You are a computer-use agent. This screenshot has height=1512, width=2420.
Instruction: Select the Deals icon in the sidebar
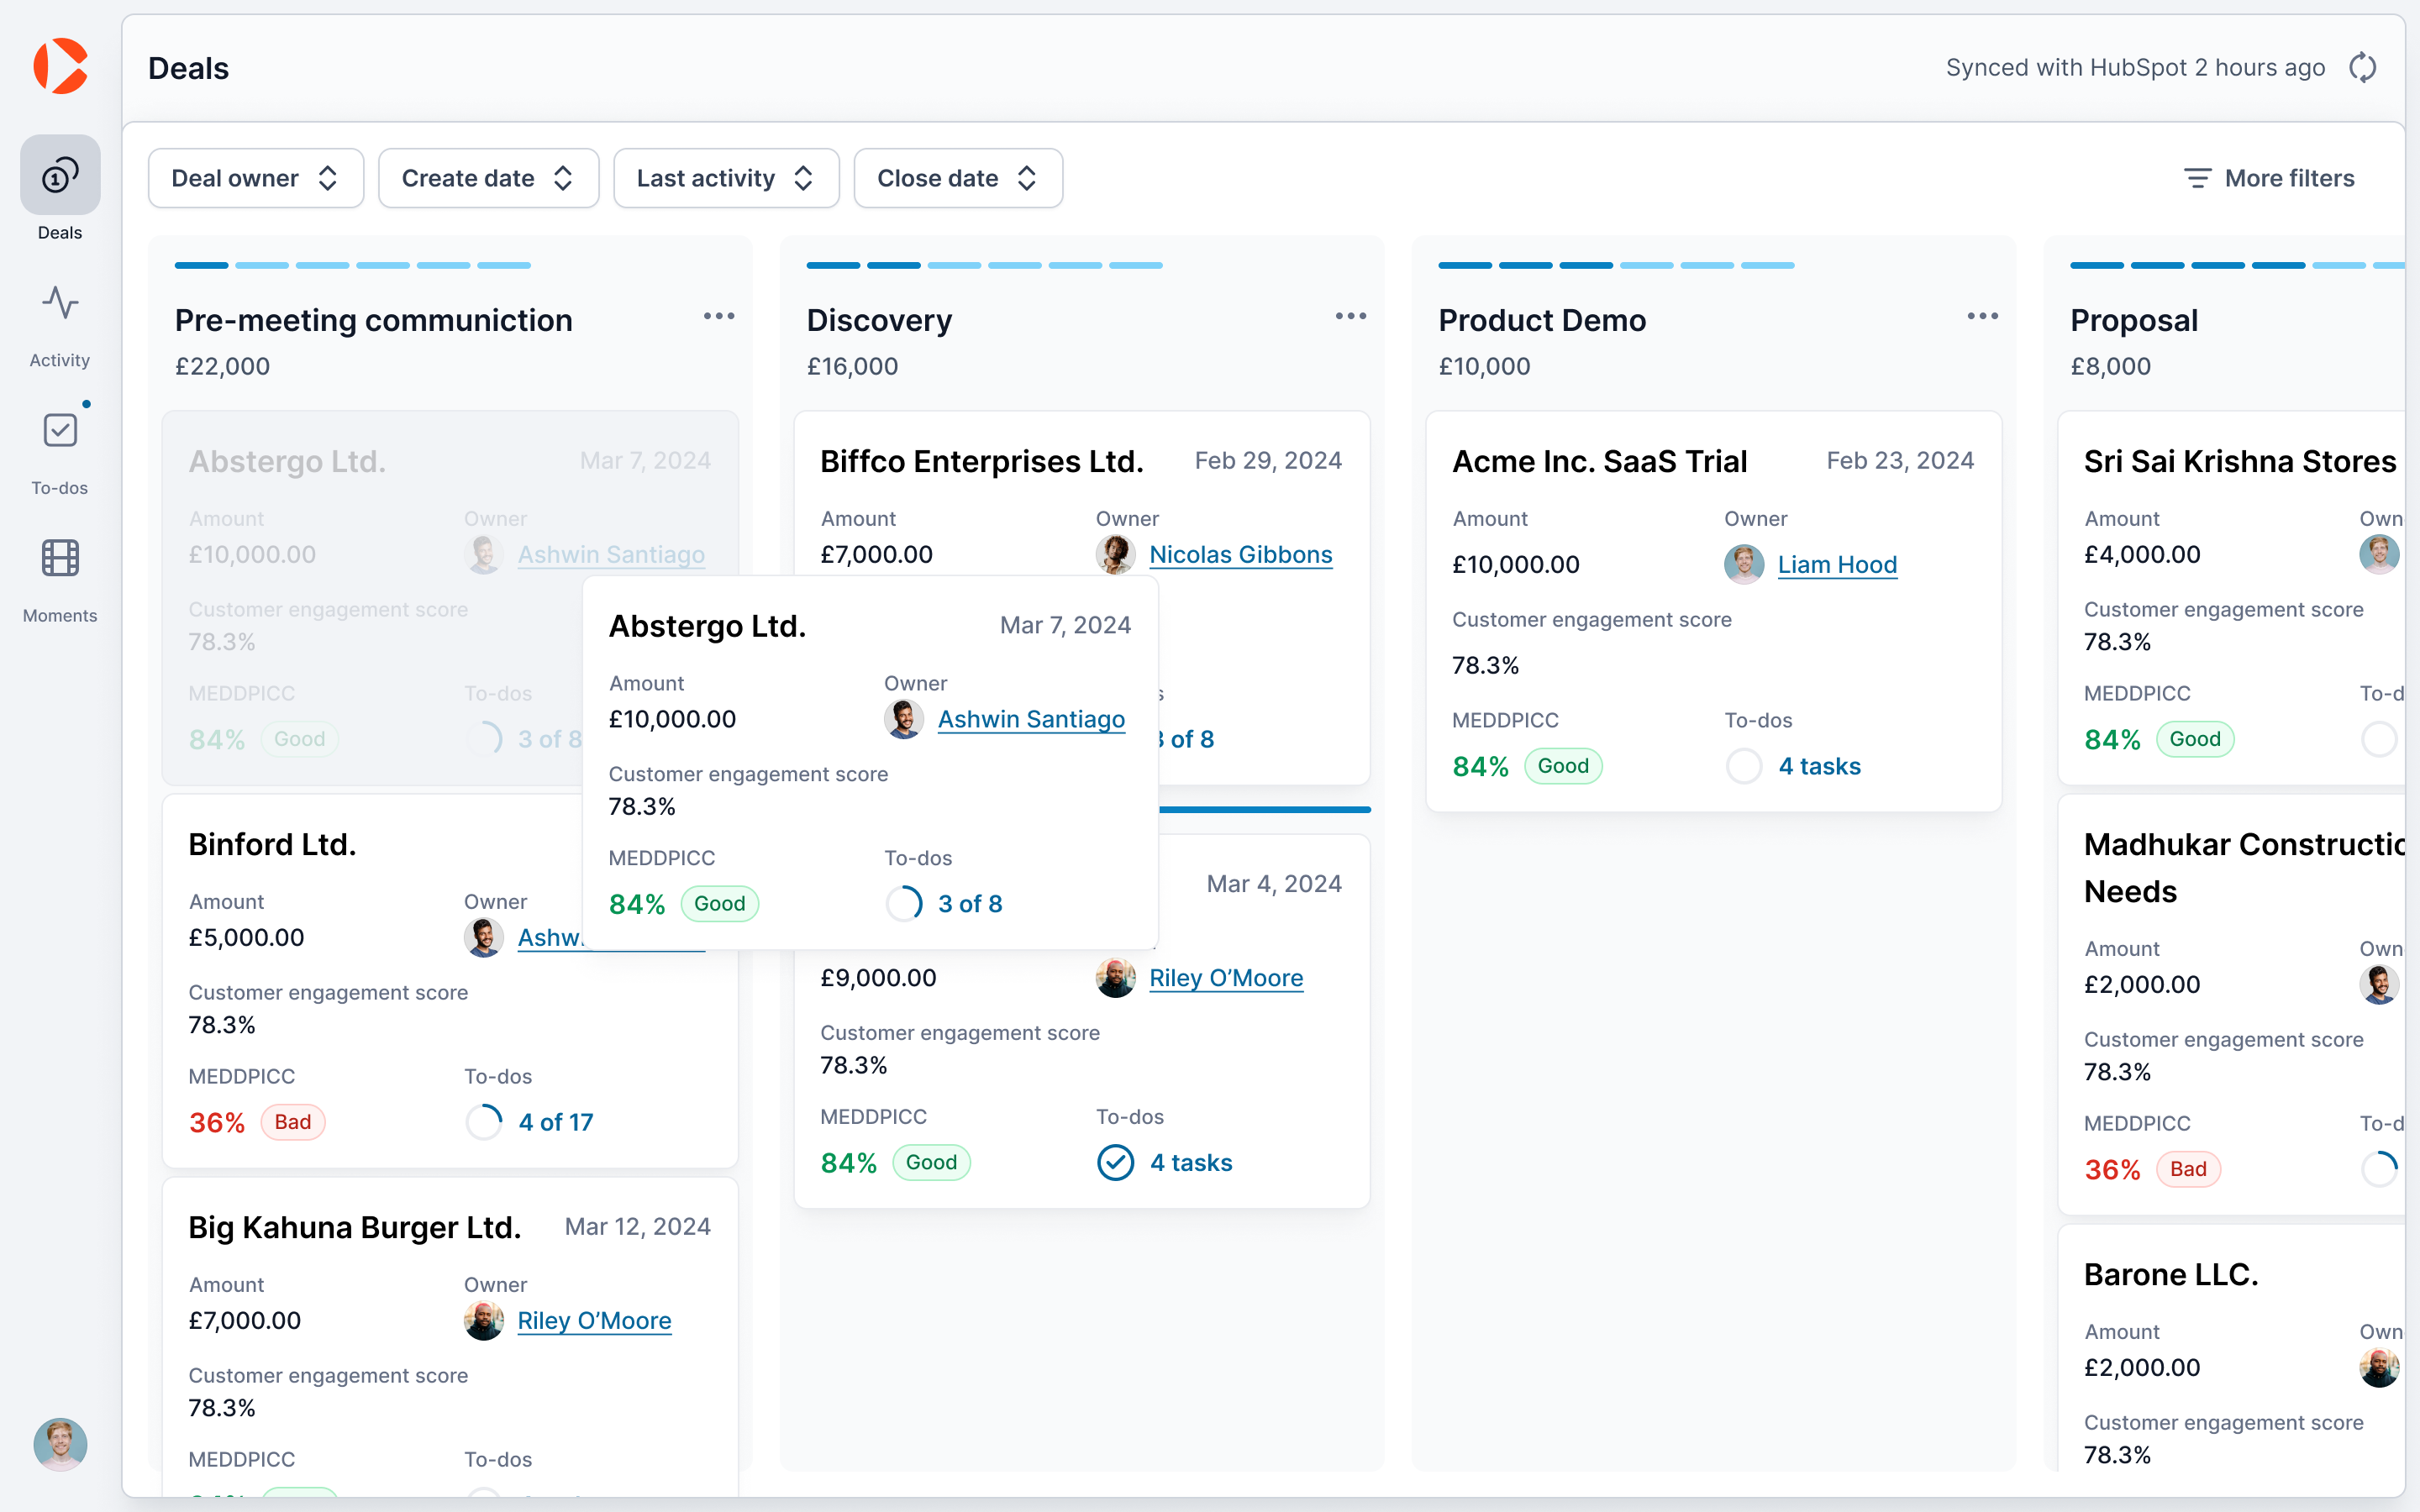pos(59,175)
